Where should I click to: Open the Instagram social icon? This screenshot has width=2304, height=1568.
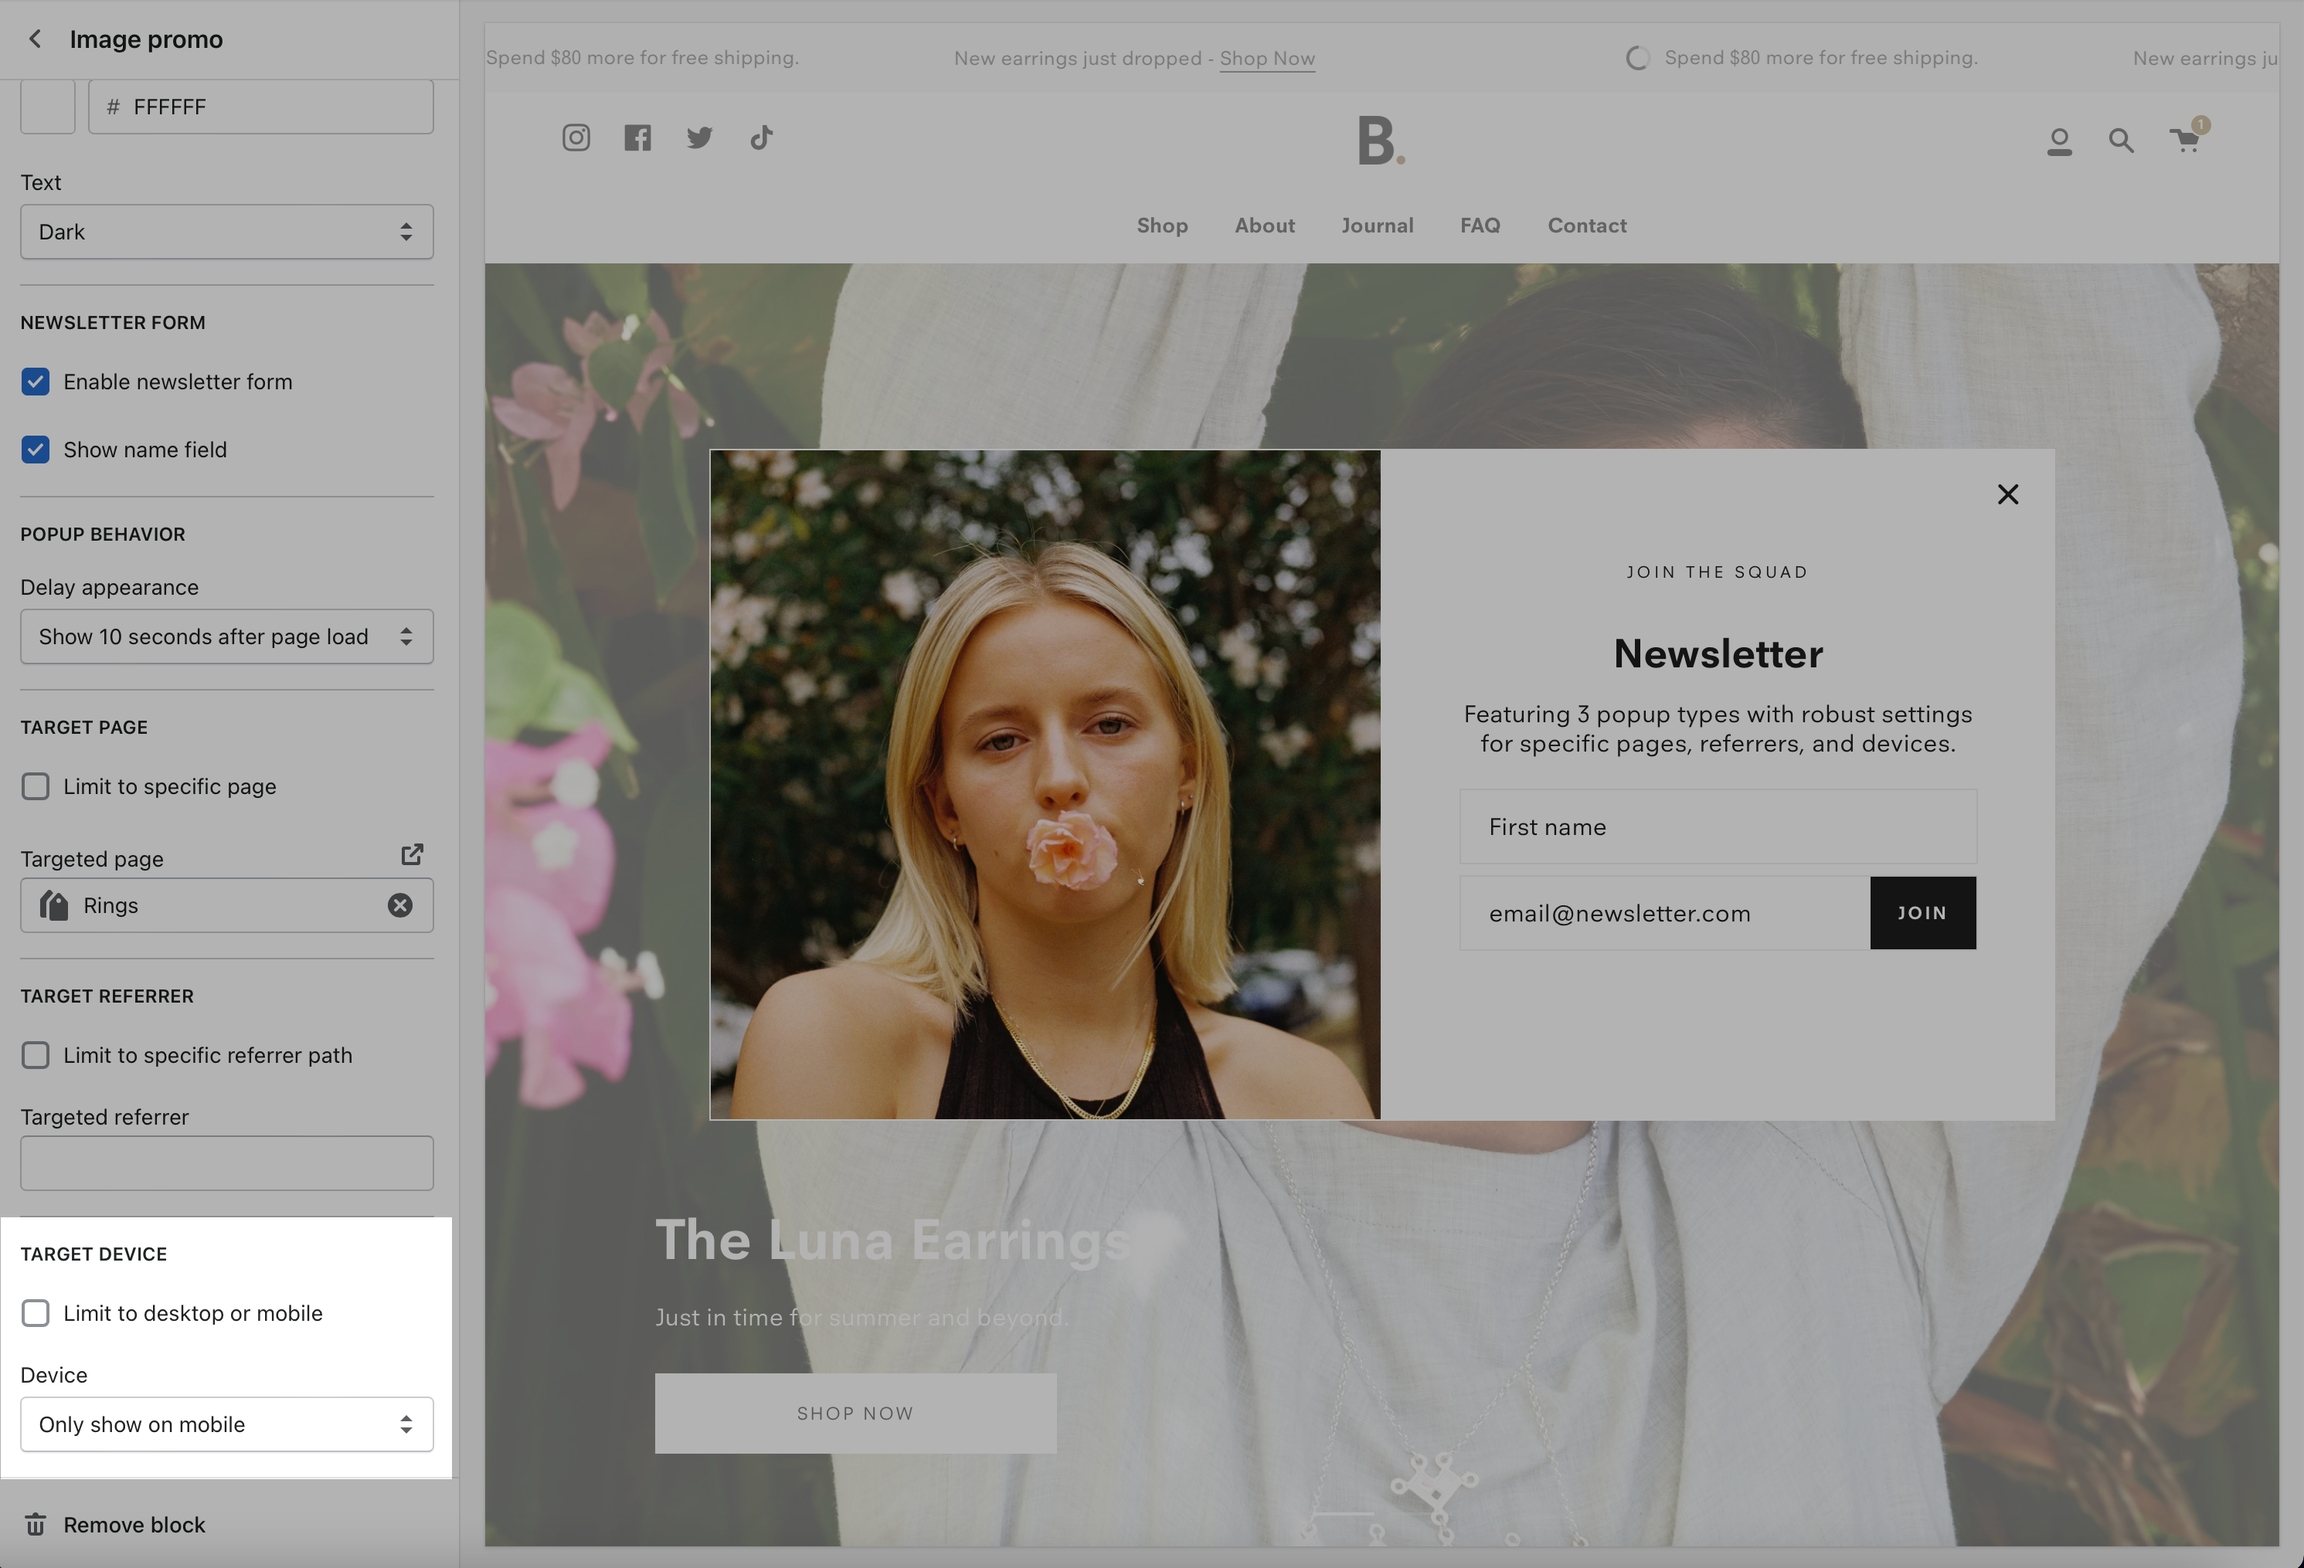coord(576,137)
